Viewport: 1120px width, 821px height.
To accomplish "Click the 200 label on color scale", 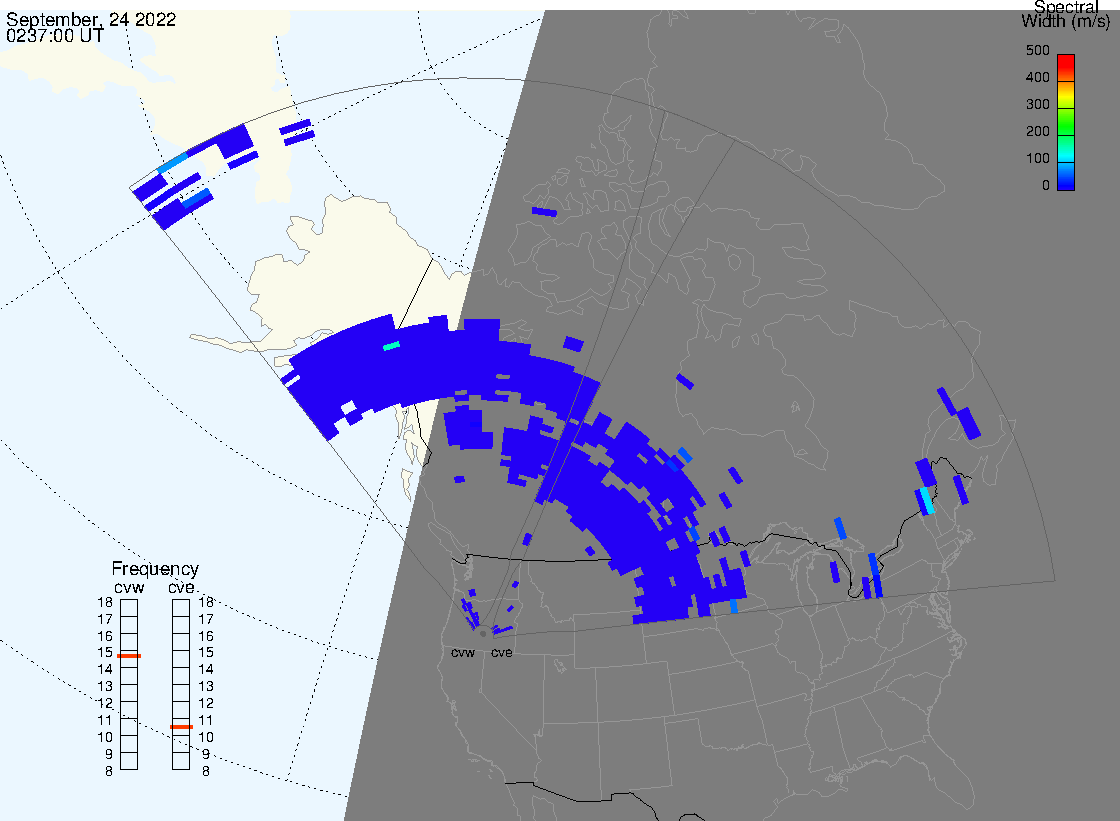I will click(x=1037, y=131).
